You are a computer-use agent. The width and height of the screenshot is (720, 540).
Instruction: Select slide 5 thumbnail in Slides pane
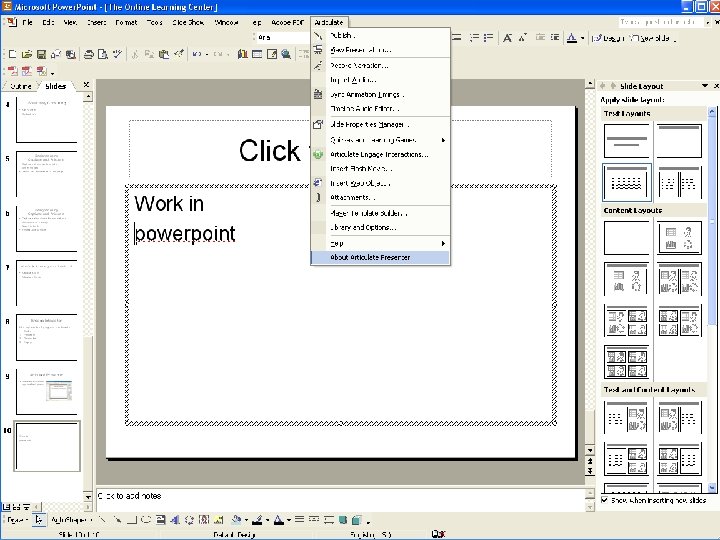[46, 174]
